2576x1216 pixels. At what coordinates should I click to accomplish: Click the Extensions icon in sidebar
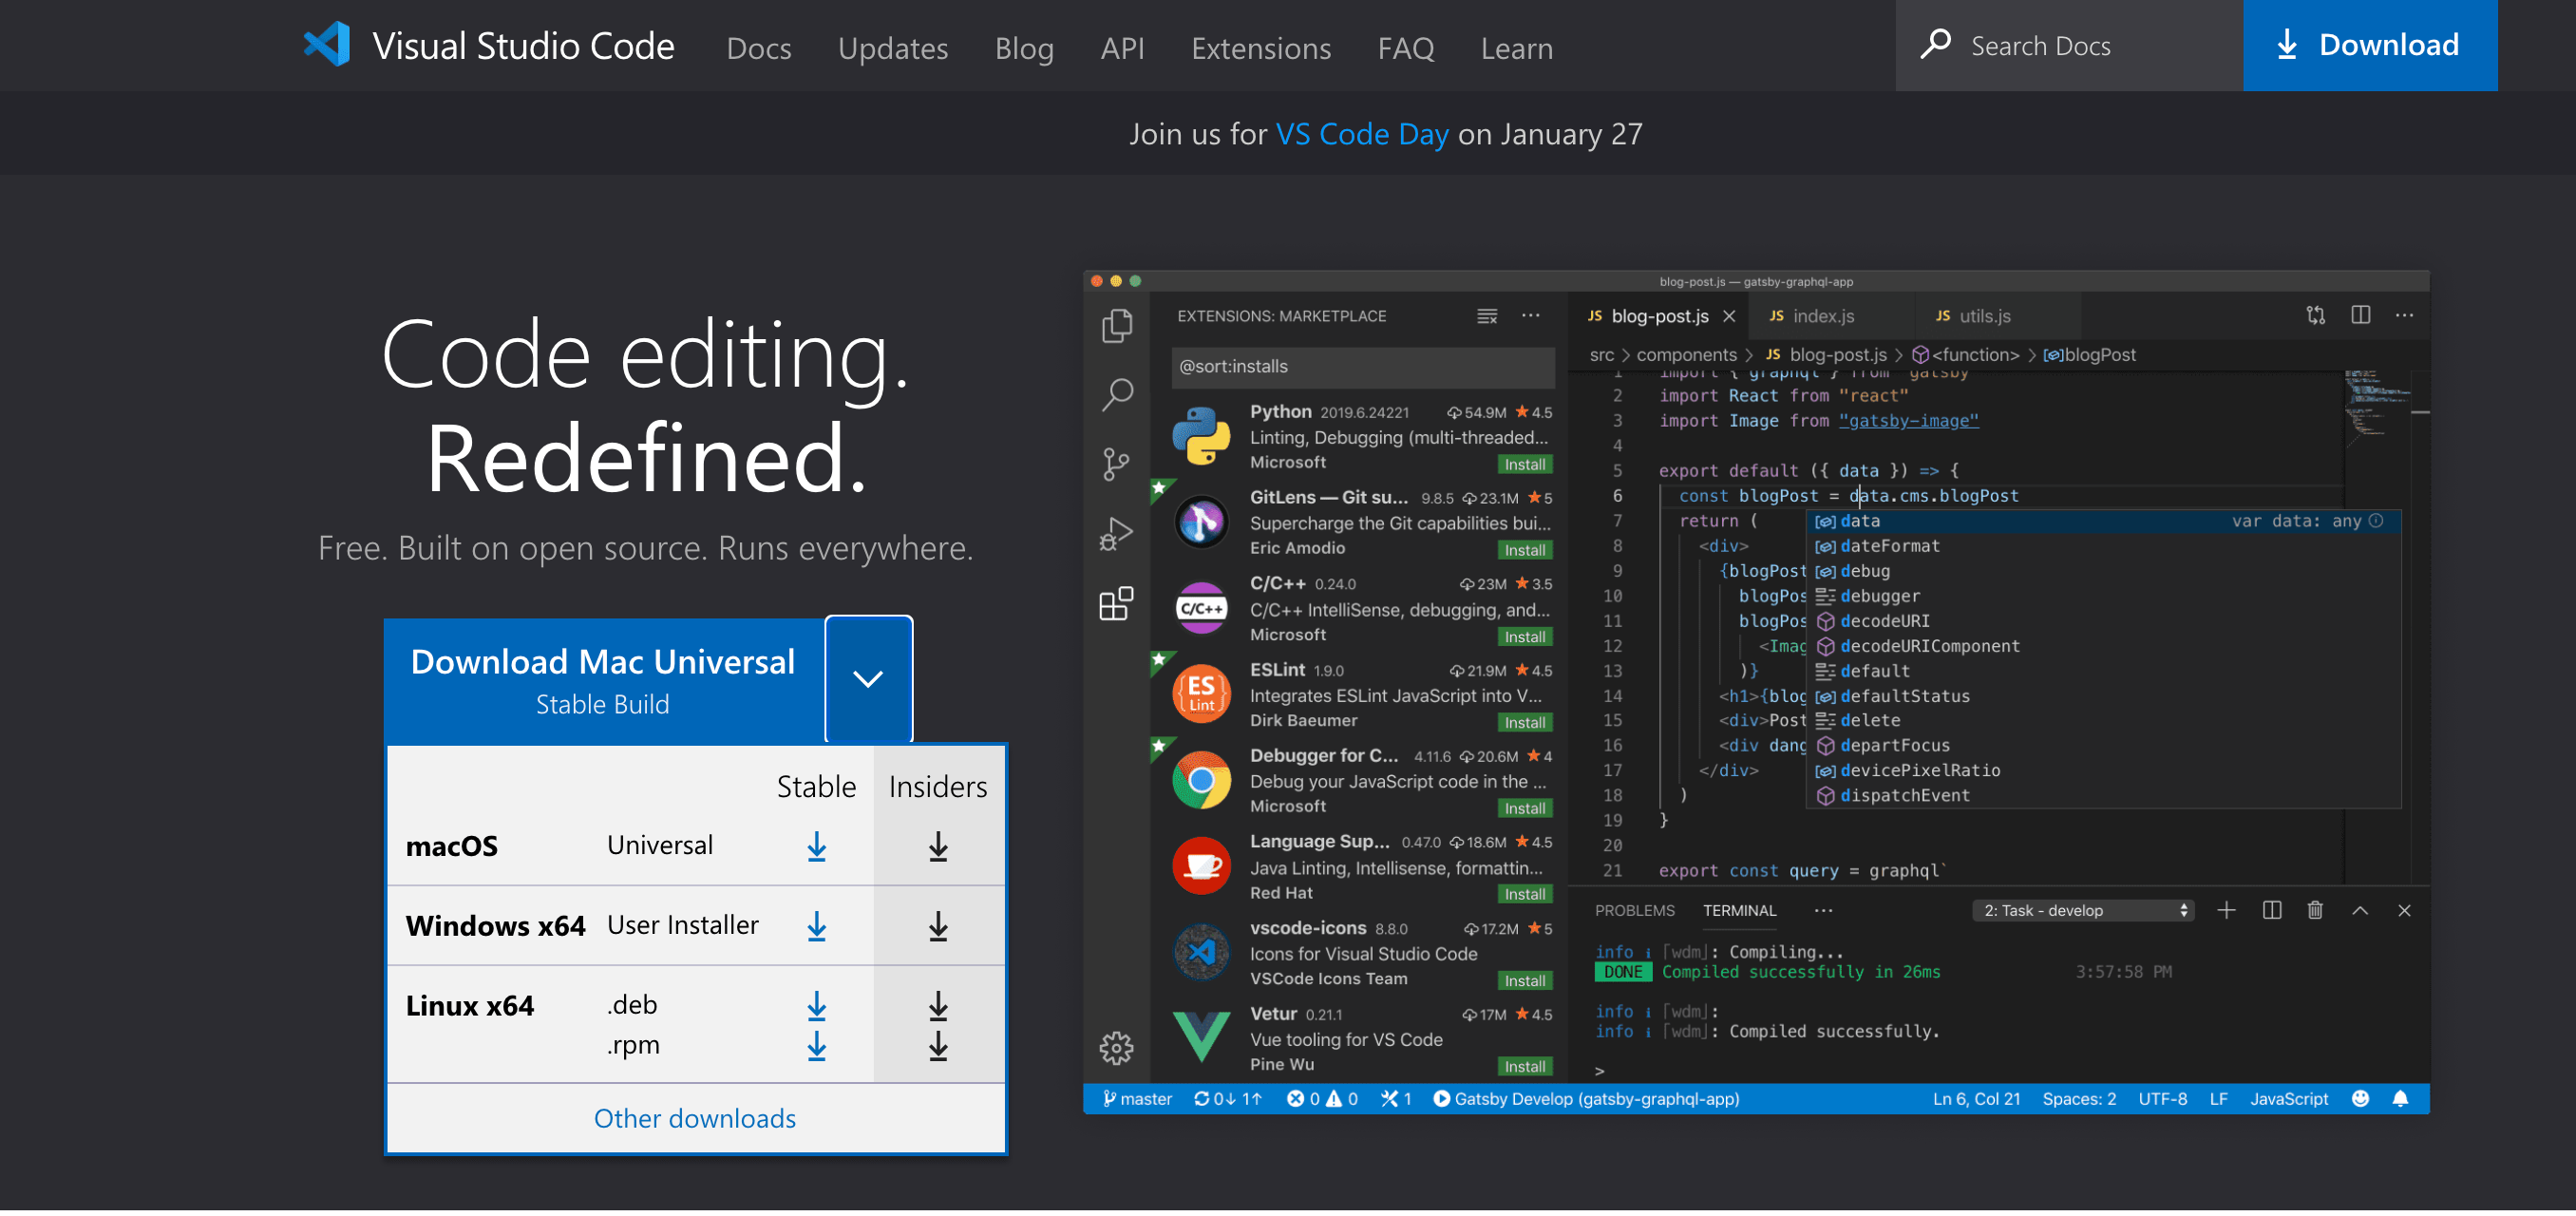pos(1117,603)
